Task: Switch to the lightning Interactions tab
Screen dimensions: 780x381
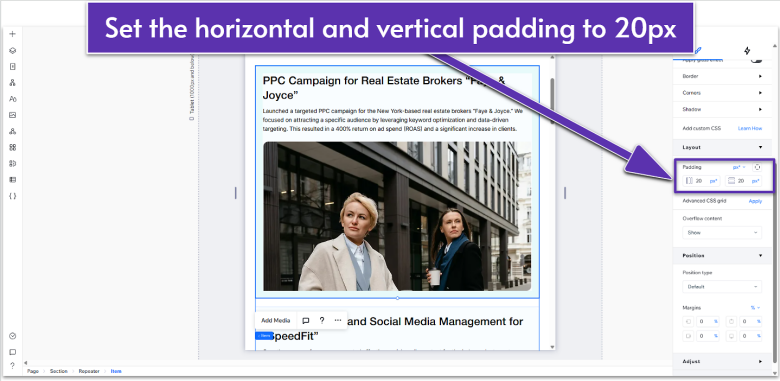Action: tap(747, 51)
